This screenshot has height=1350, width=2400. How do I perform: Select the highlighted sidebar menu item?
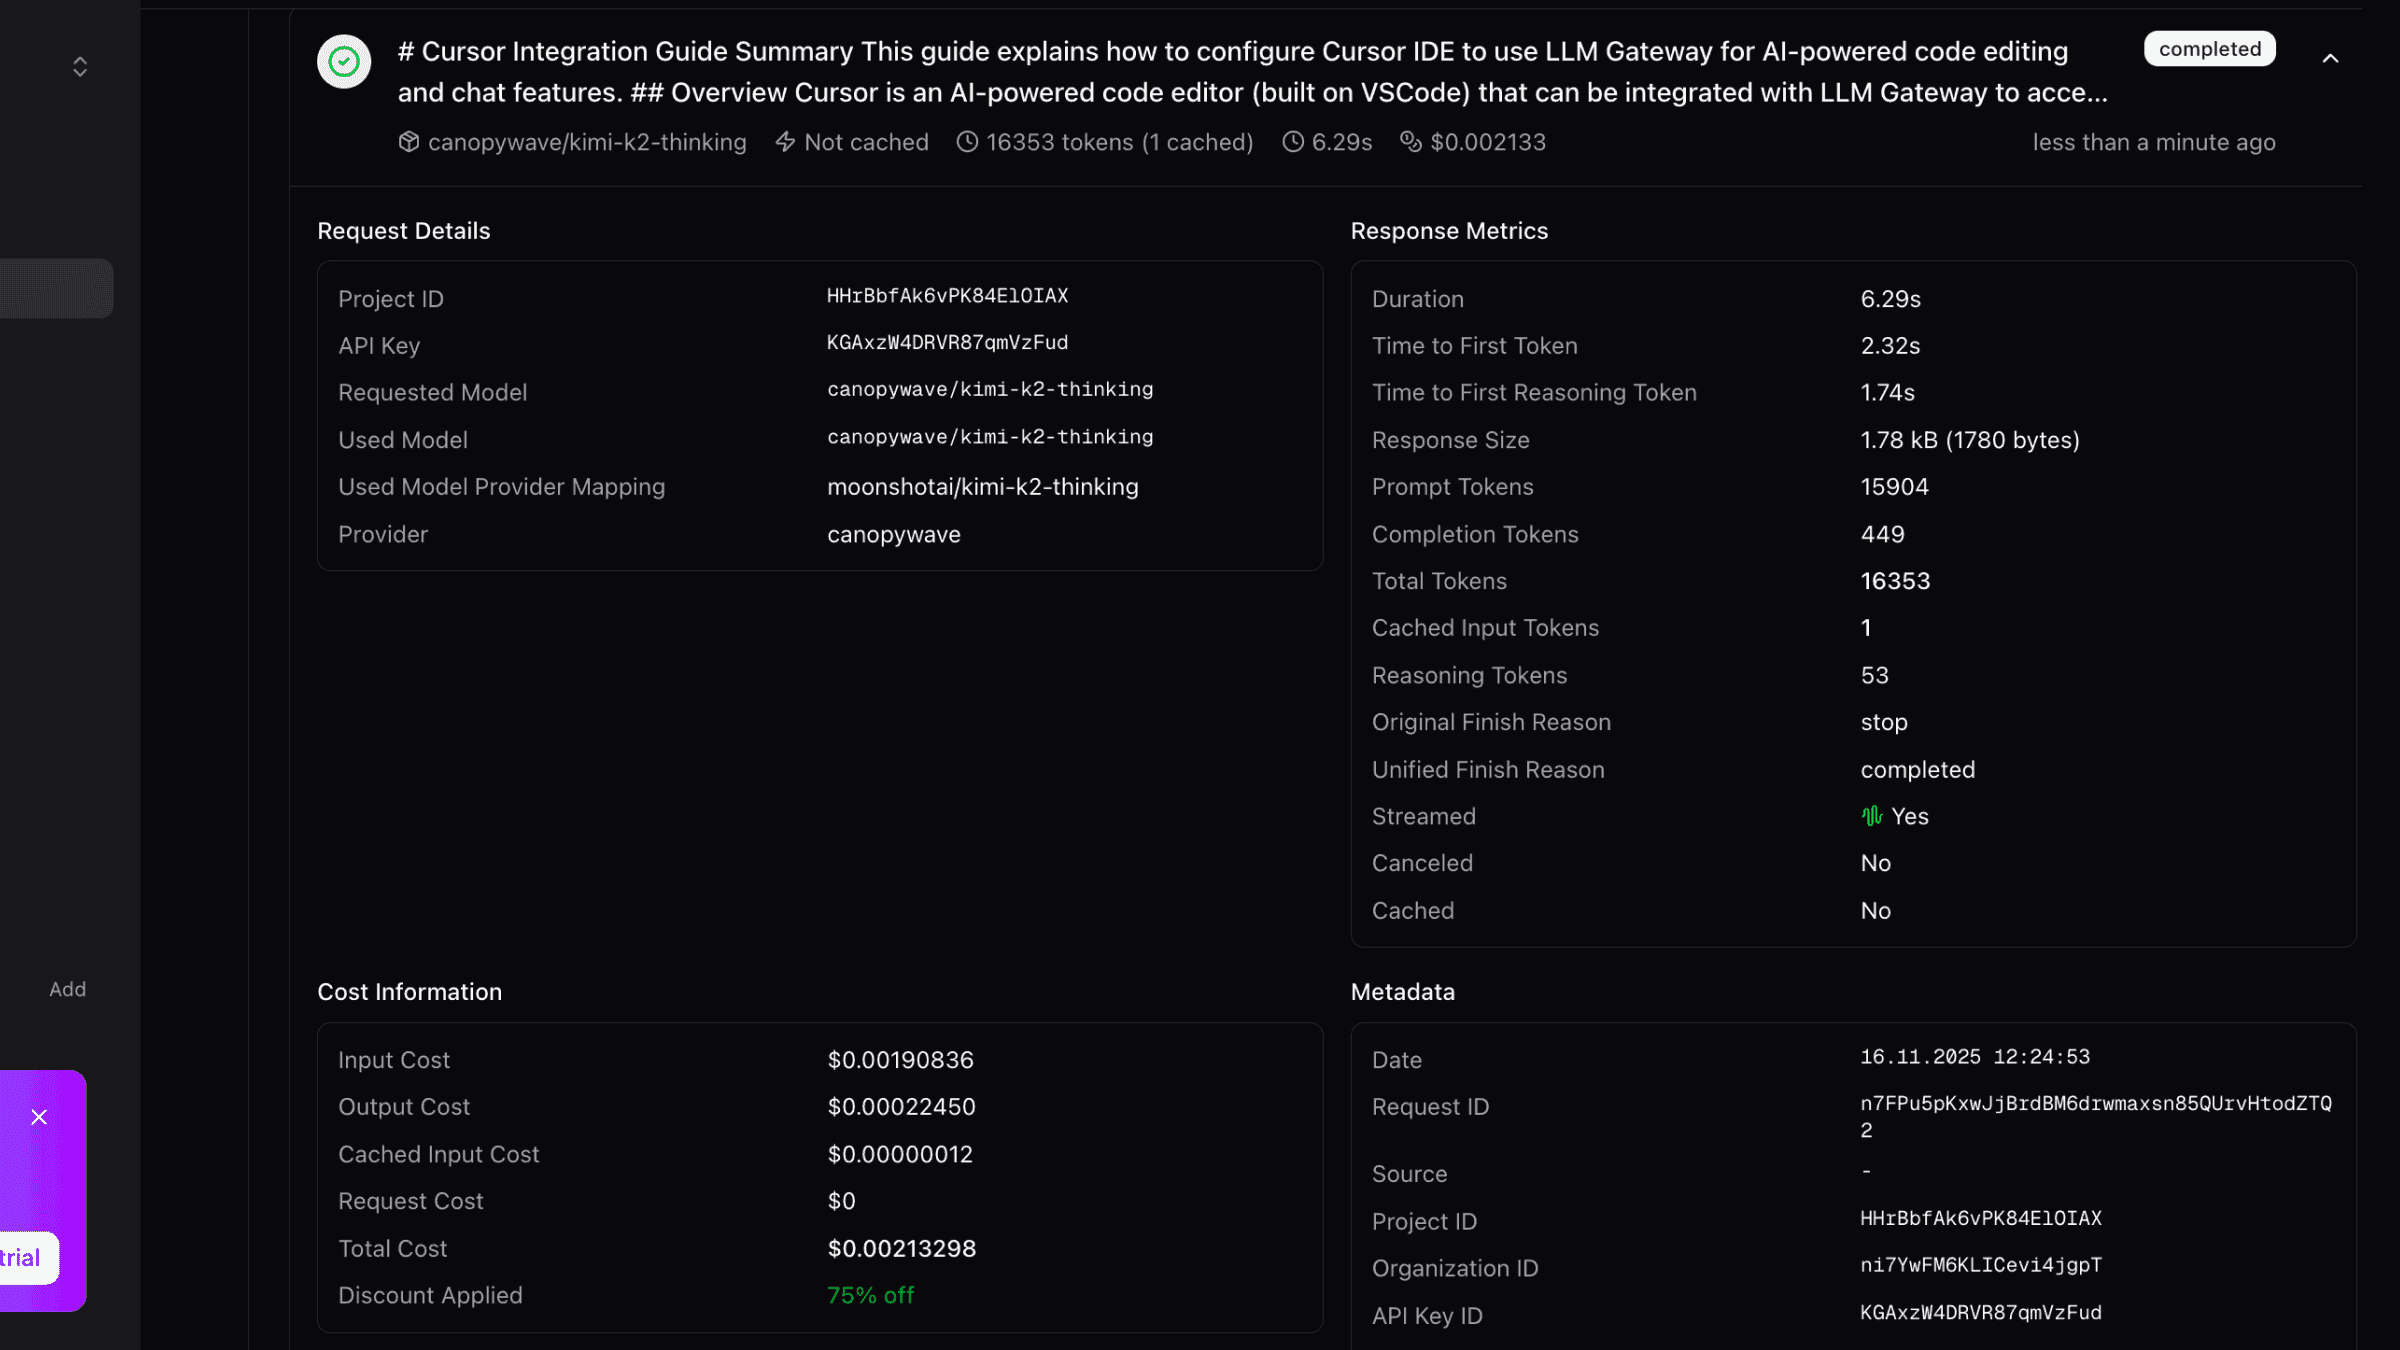[56, 289]
